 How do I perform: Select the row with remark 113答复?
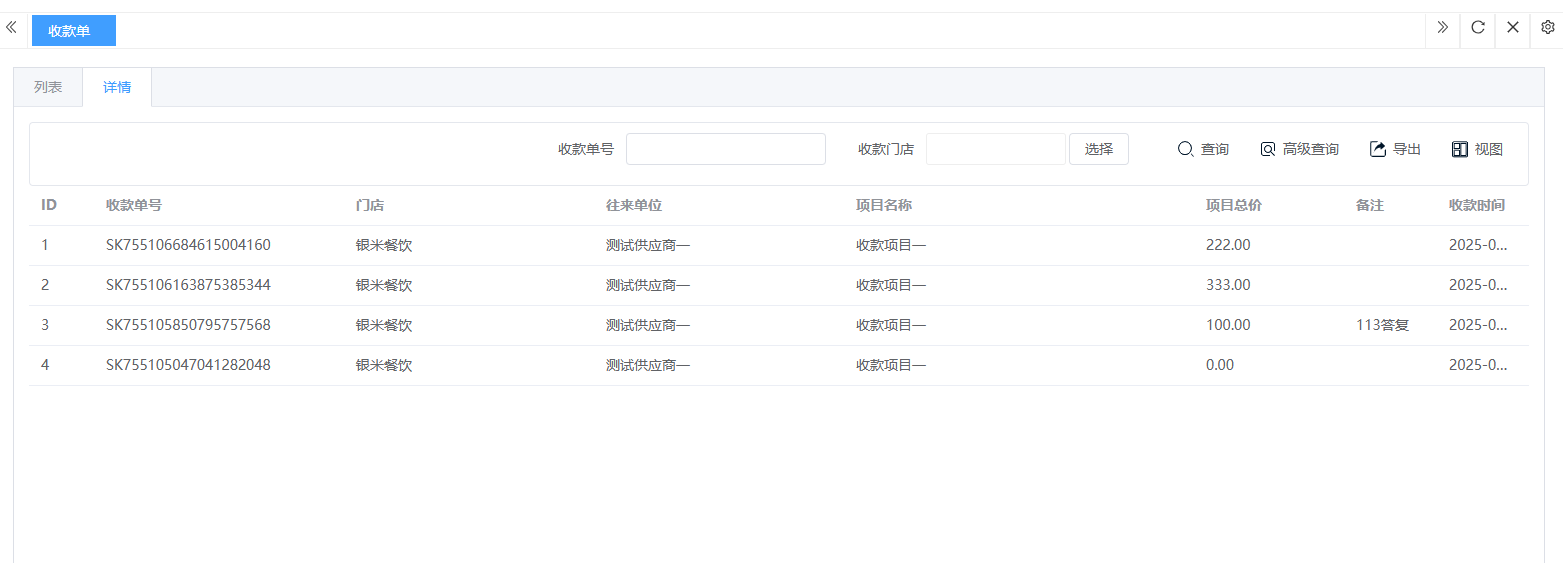point(1382,325)
